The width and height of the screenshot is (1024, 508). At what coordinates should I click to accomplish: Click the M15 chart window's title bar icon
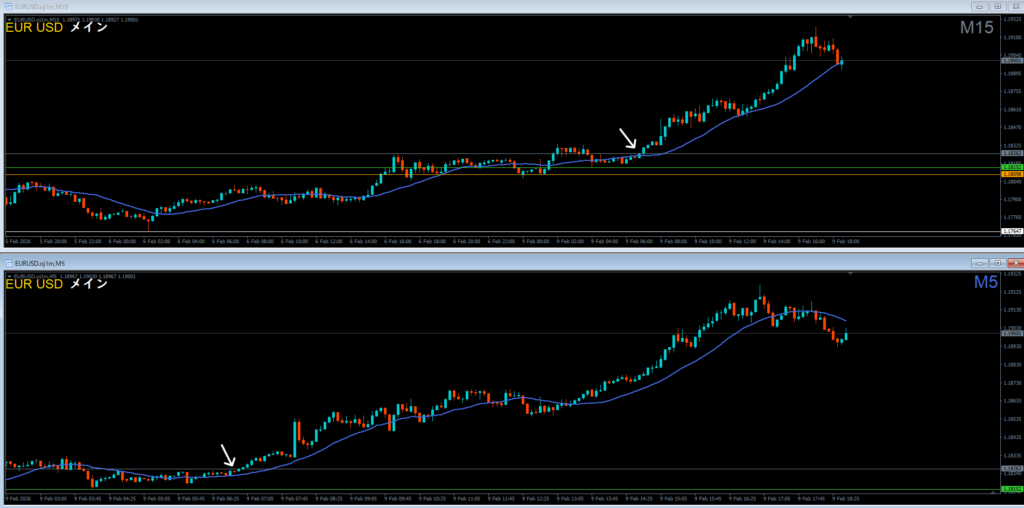point(6,5)
